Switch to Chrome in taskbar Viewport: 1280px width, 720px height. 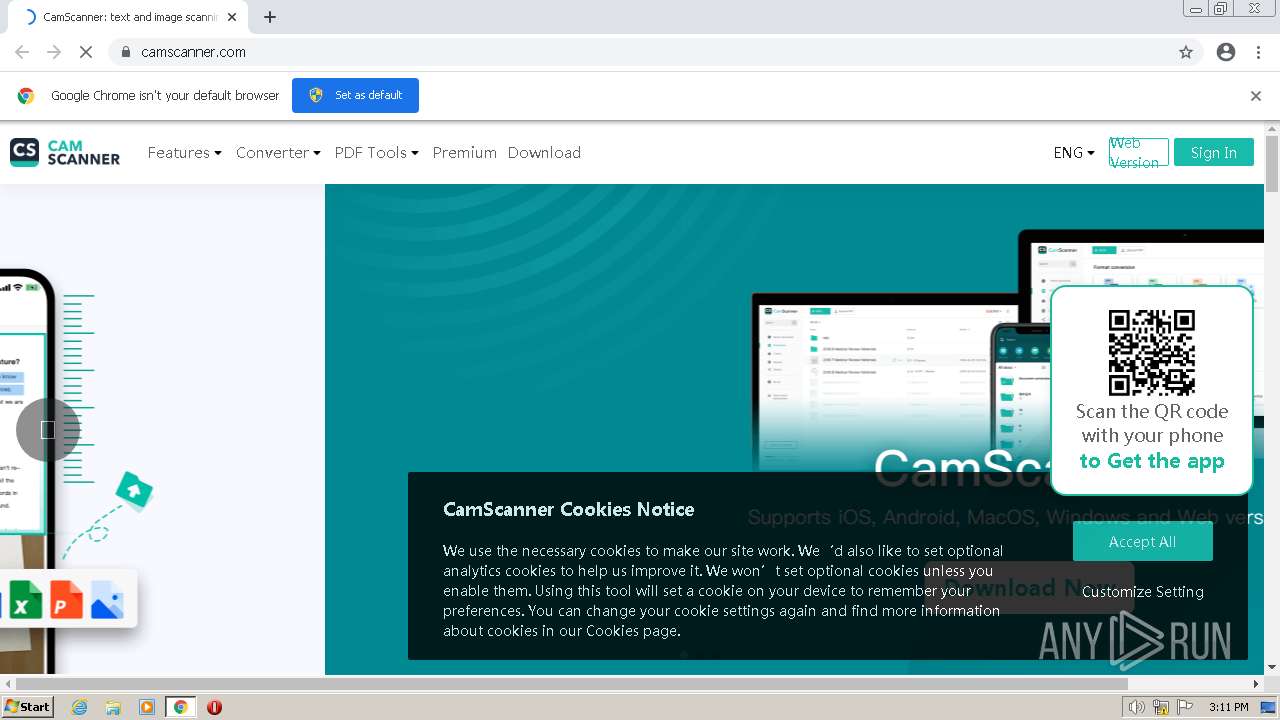(x=181, y=707)
